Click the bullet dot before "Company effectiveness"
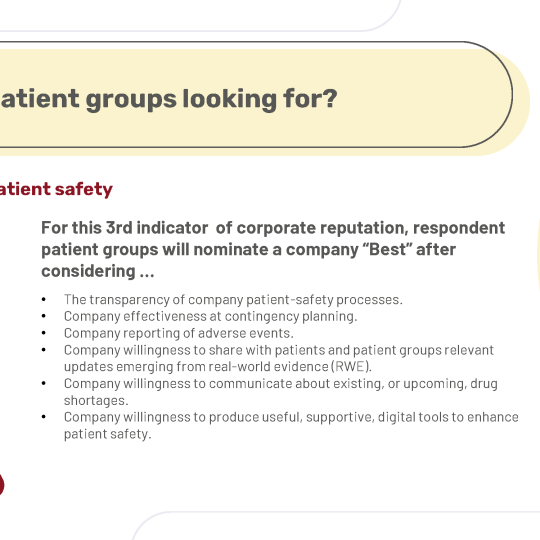The height and width of the screenshot is (540, 540). pyautogui.click(x=43, y=316)
